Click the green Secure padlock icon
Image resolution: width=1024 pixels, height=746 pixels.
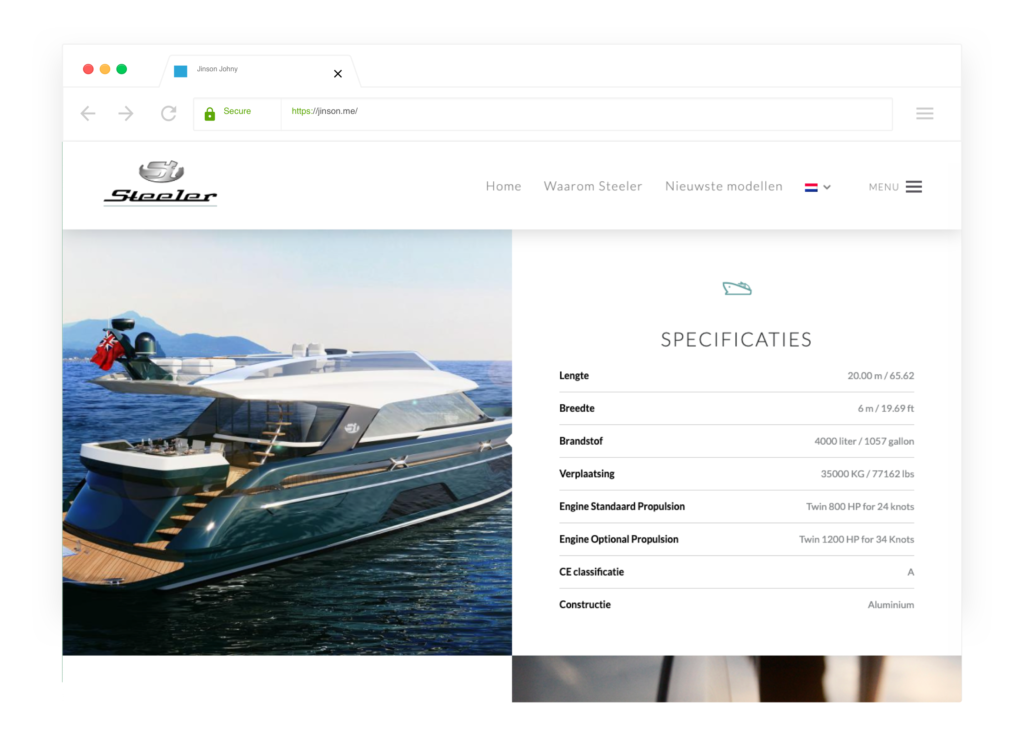pos(210,114)
